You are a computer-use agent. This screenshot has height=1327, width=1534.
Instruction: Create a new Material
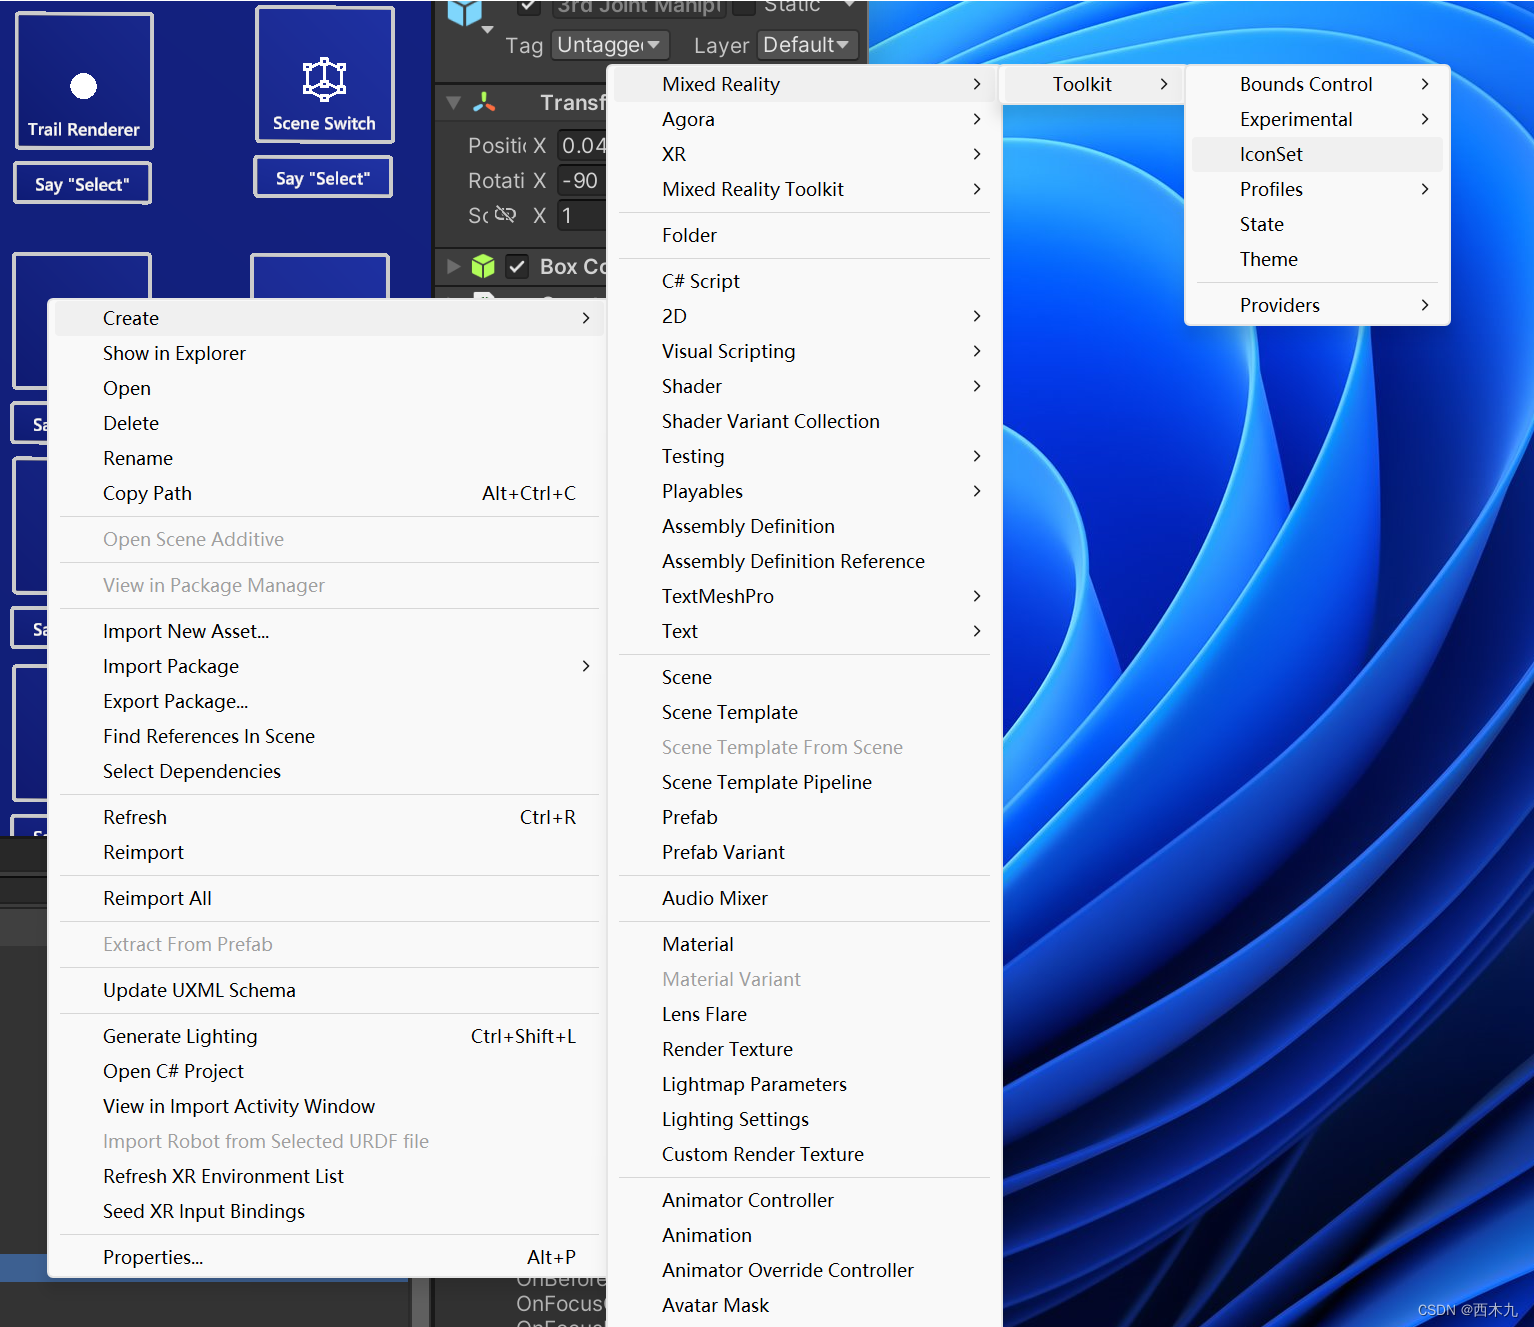click(x=805, y=944)
